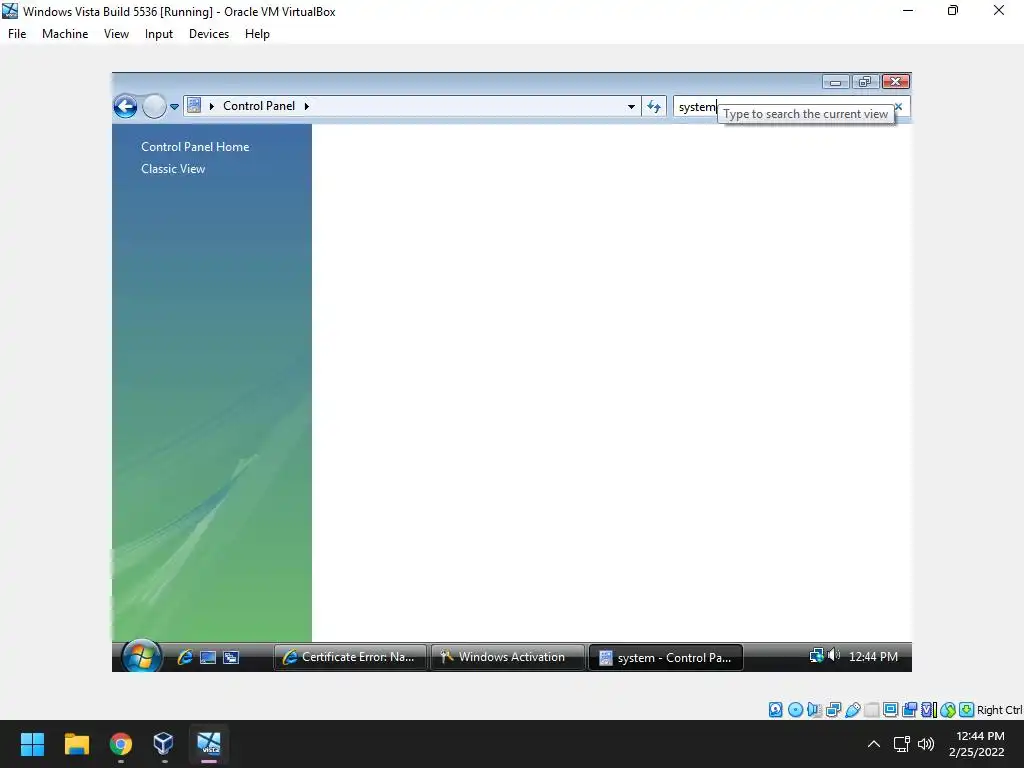The image size is (1024, 768).
Task: Click Show Desktop in Quick Launch
Action: pos(208,658)
